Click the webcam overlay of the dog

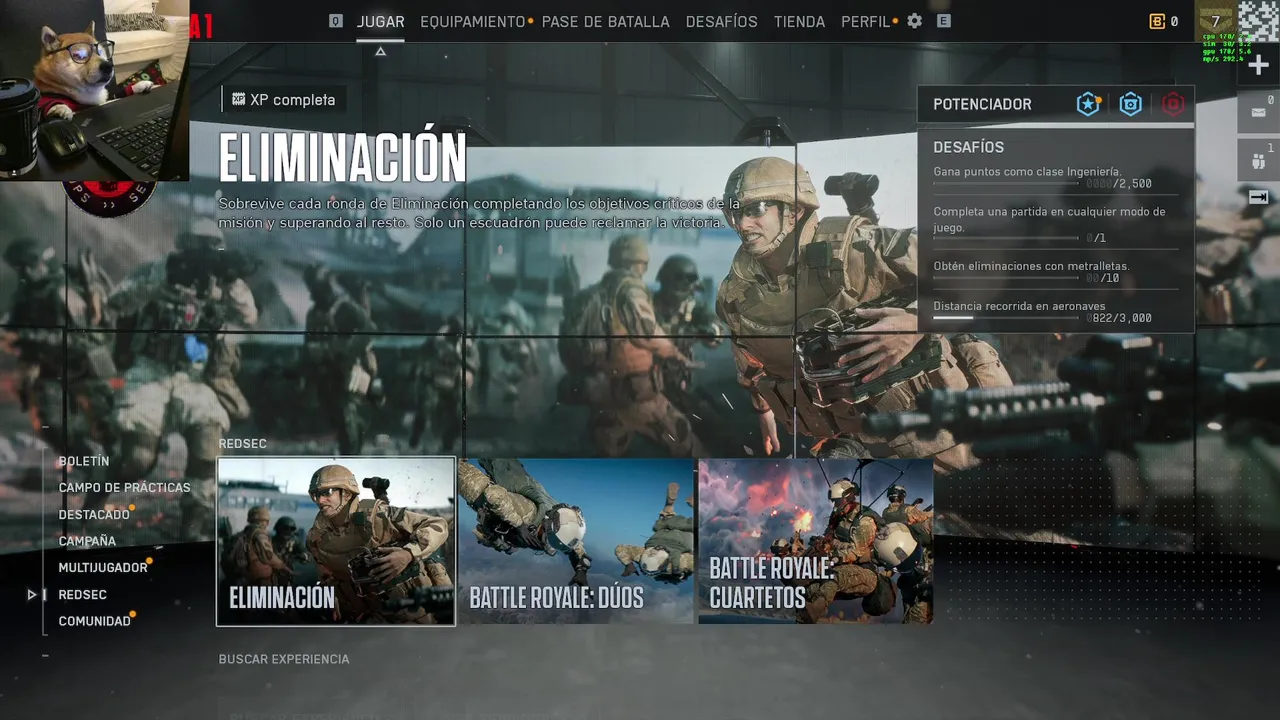[x=95, y=90]
